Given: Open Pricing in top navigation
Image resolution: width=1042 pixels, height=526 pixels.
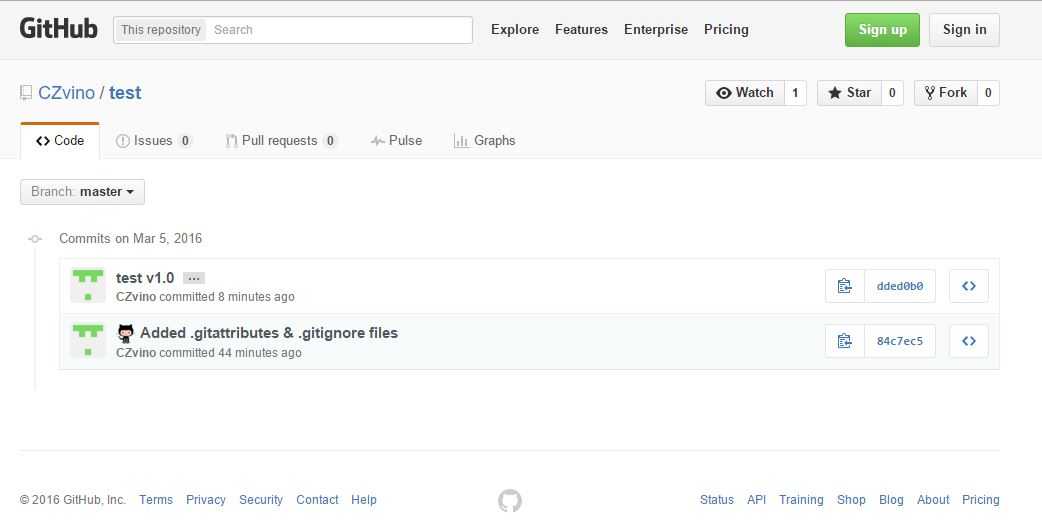Looking at the screenshot, I should click(x=726, y=29).
